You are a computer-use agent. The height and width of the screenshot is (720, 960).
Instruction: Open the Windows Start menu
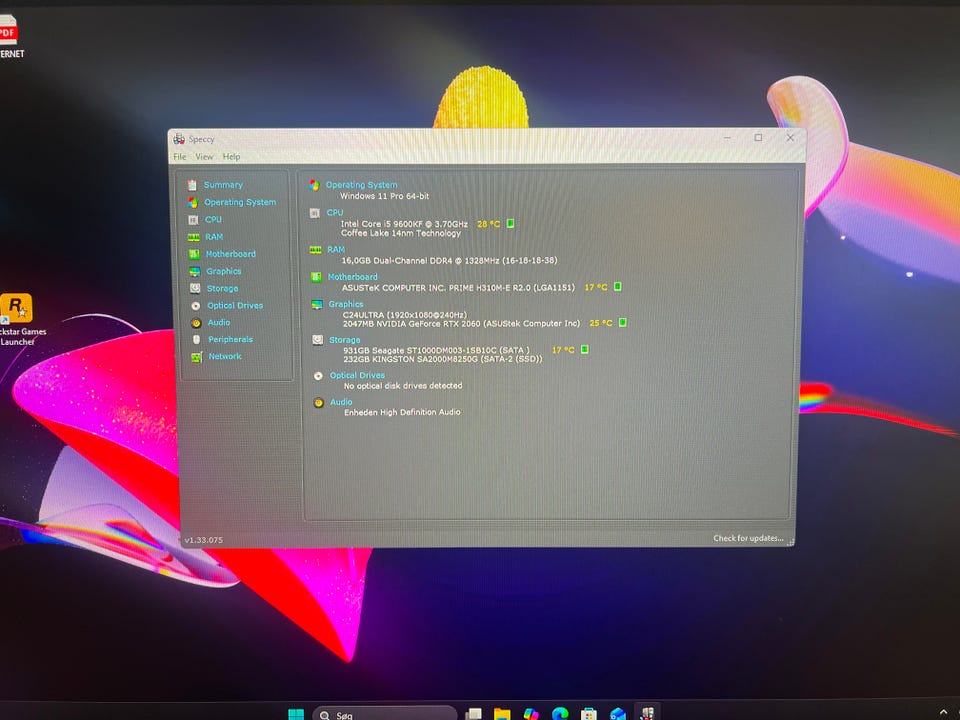click(x=296, y=714)
